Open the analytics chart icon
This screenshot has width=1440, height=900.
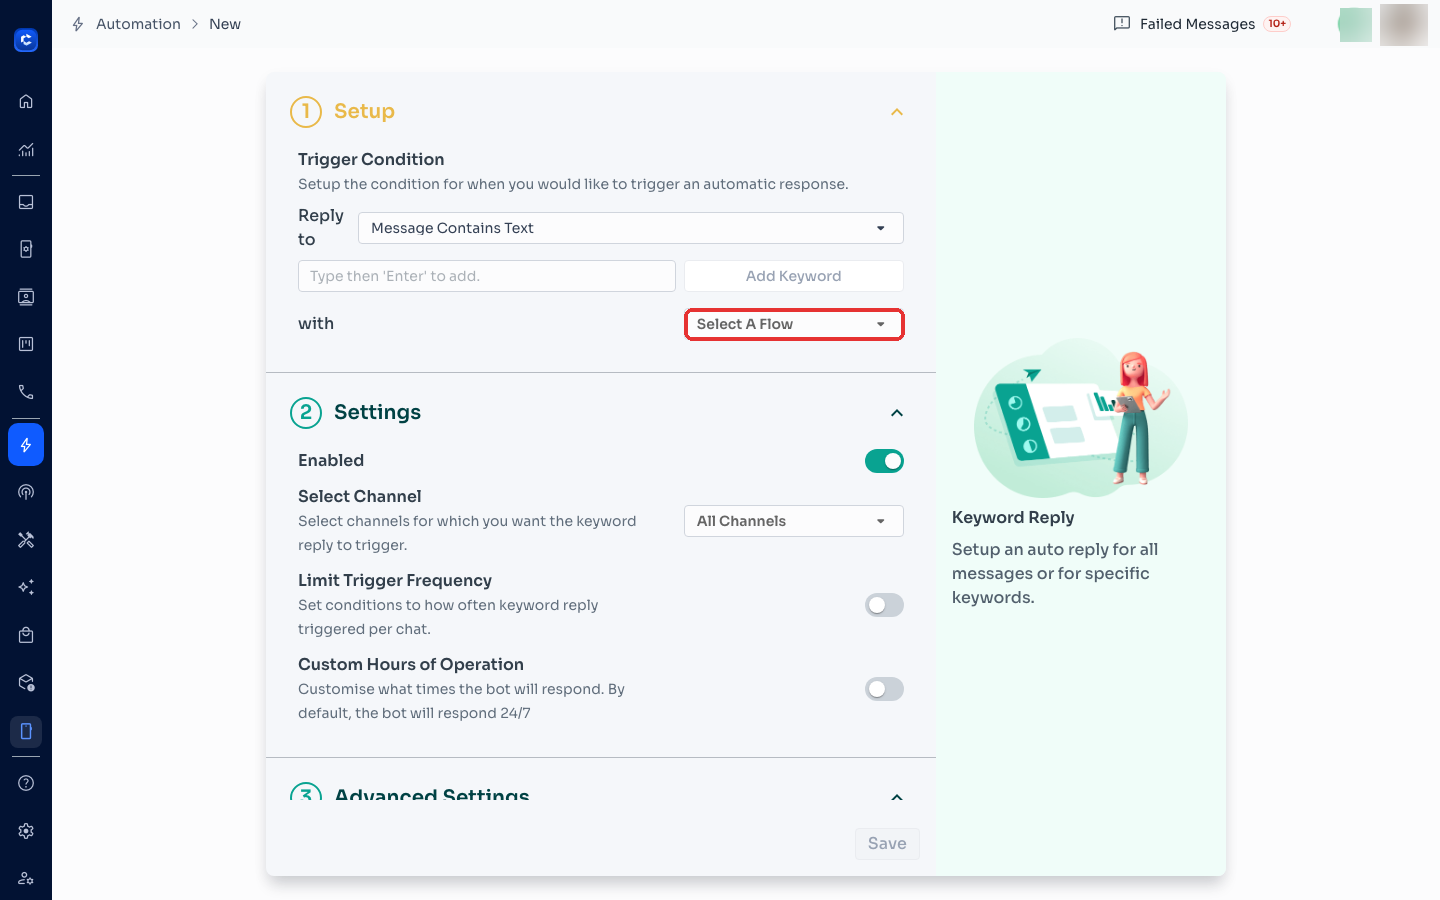26,150
